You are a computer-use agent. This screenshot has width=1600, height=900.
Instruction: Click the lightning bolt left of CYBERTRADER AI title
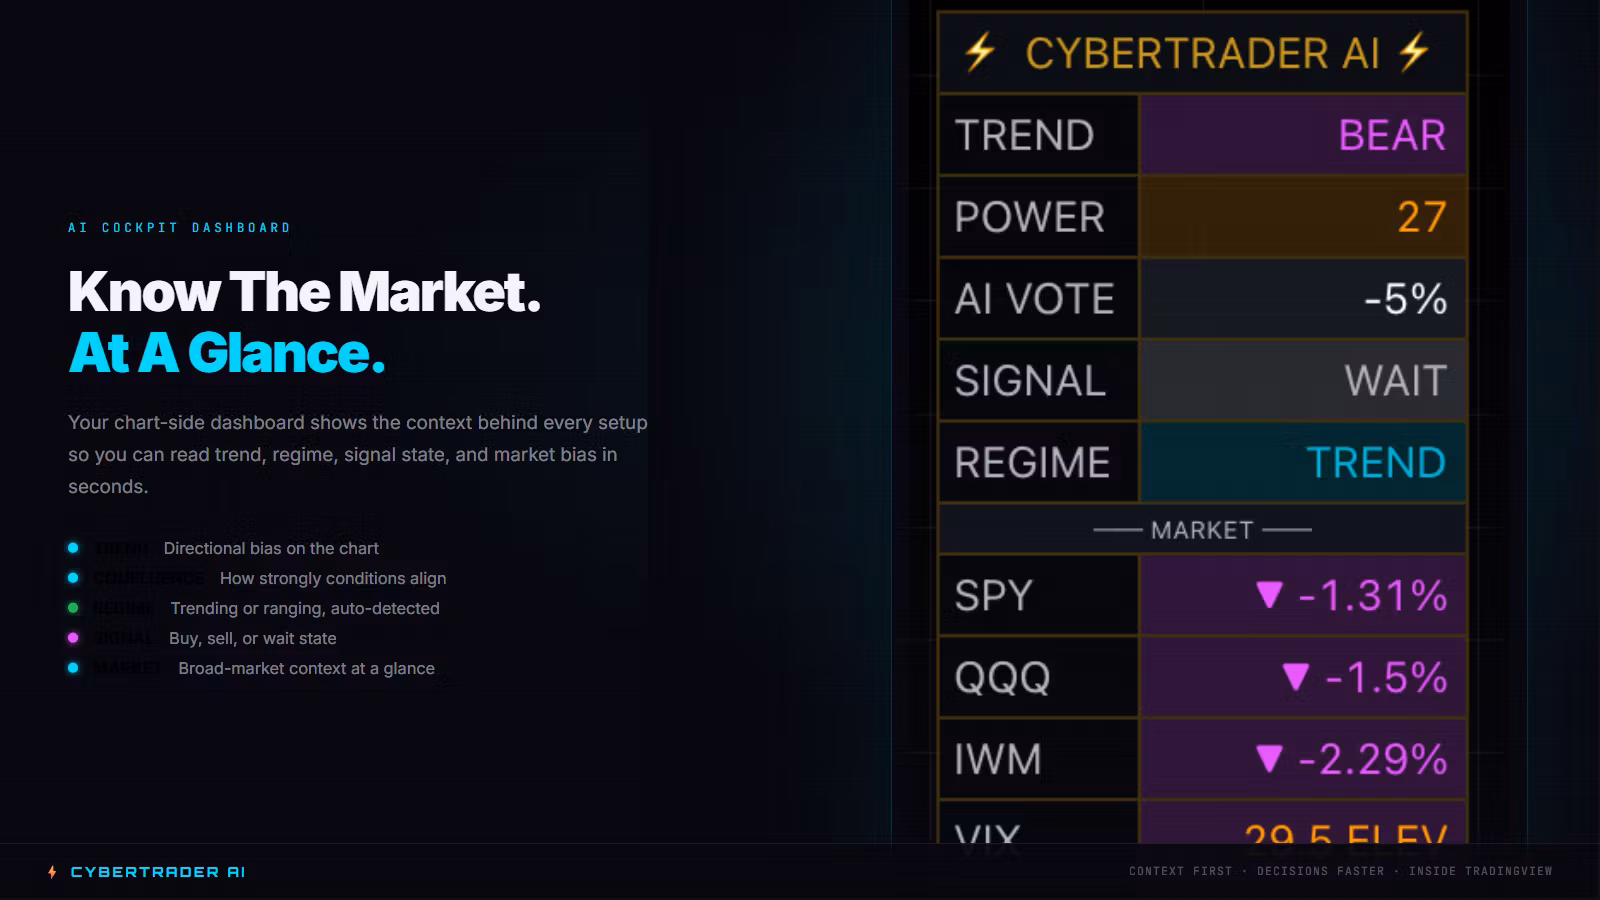980,52
